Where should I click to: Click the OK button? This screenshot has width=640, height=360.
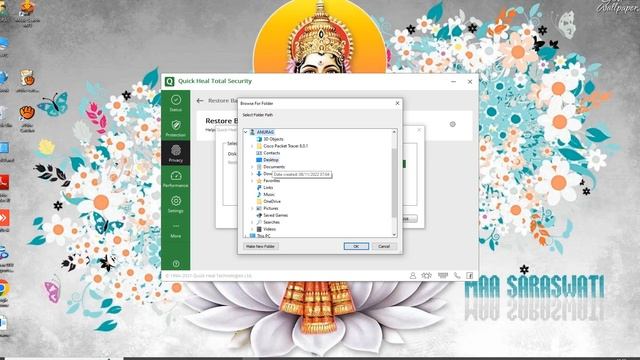coord(356,246)
